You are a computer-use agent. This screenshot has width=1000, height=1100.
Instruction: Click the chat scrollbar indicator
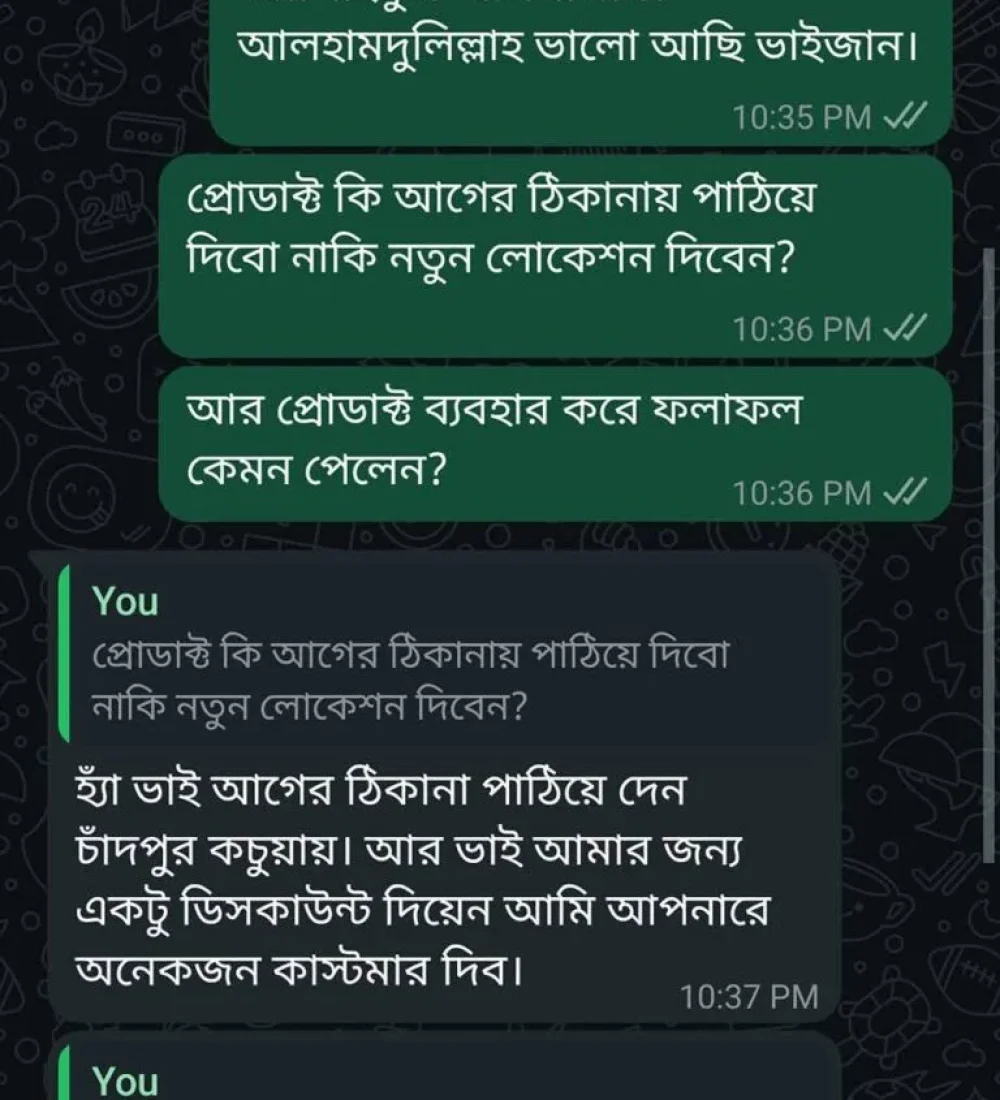(x=988, y=555)
